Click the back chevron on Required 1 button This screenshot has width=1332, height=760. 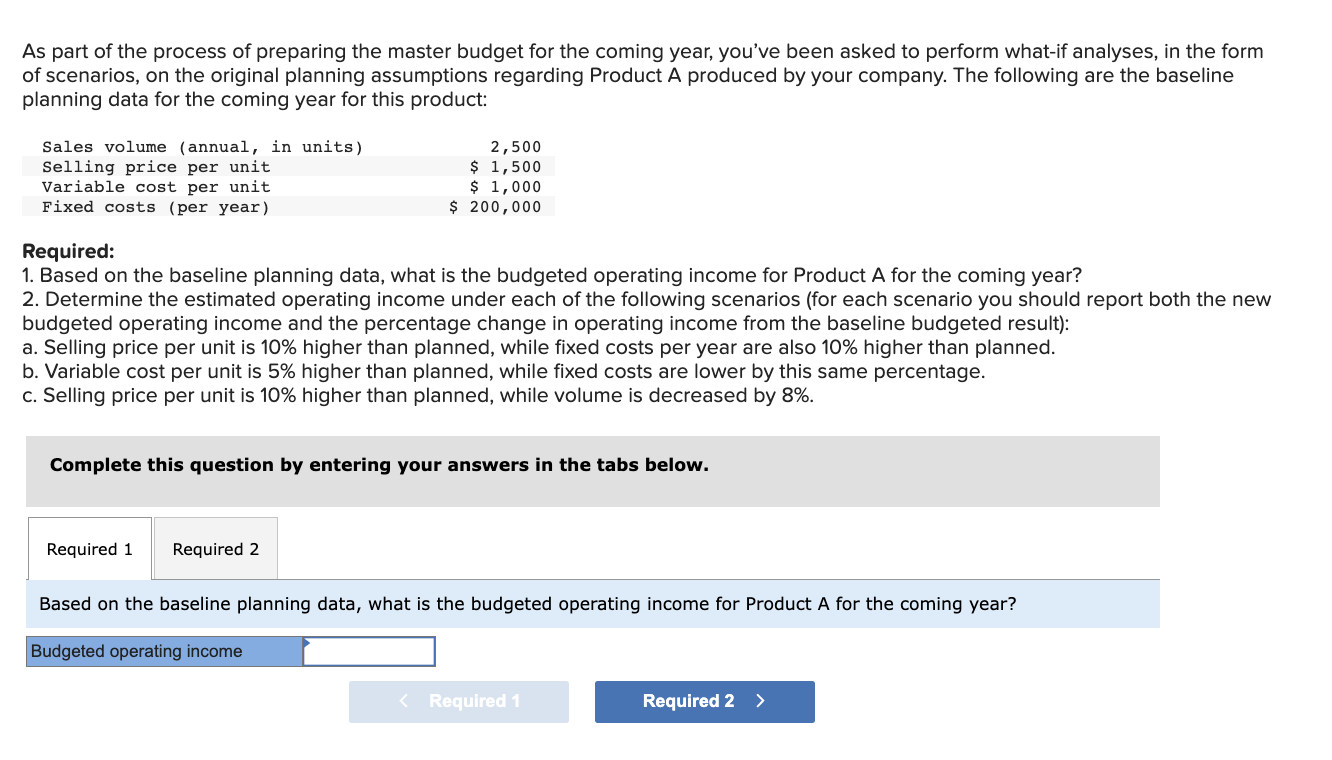click(x=402, y=701)
